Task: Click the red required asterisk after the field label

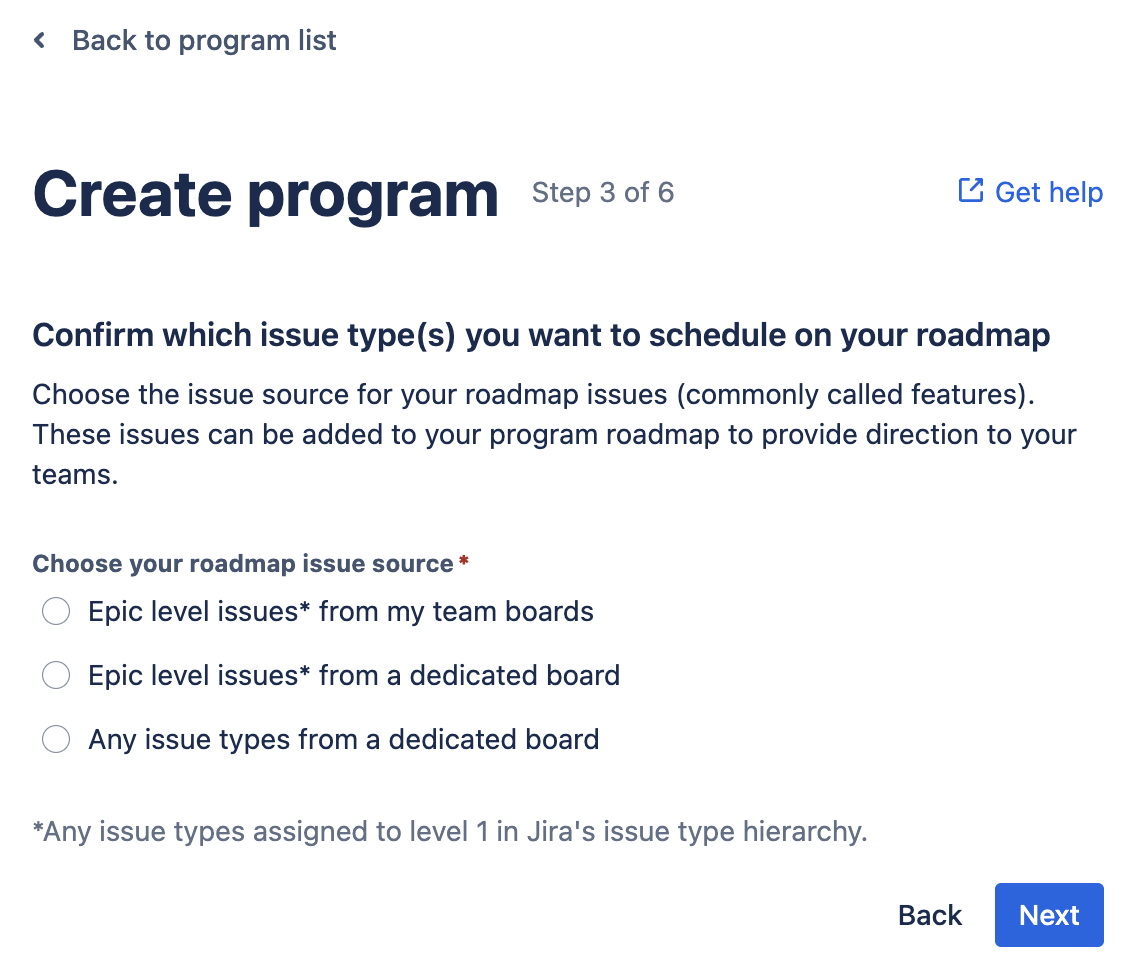Action: [463, 563]
